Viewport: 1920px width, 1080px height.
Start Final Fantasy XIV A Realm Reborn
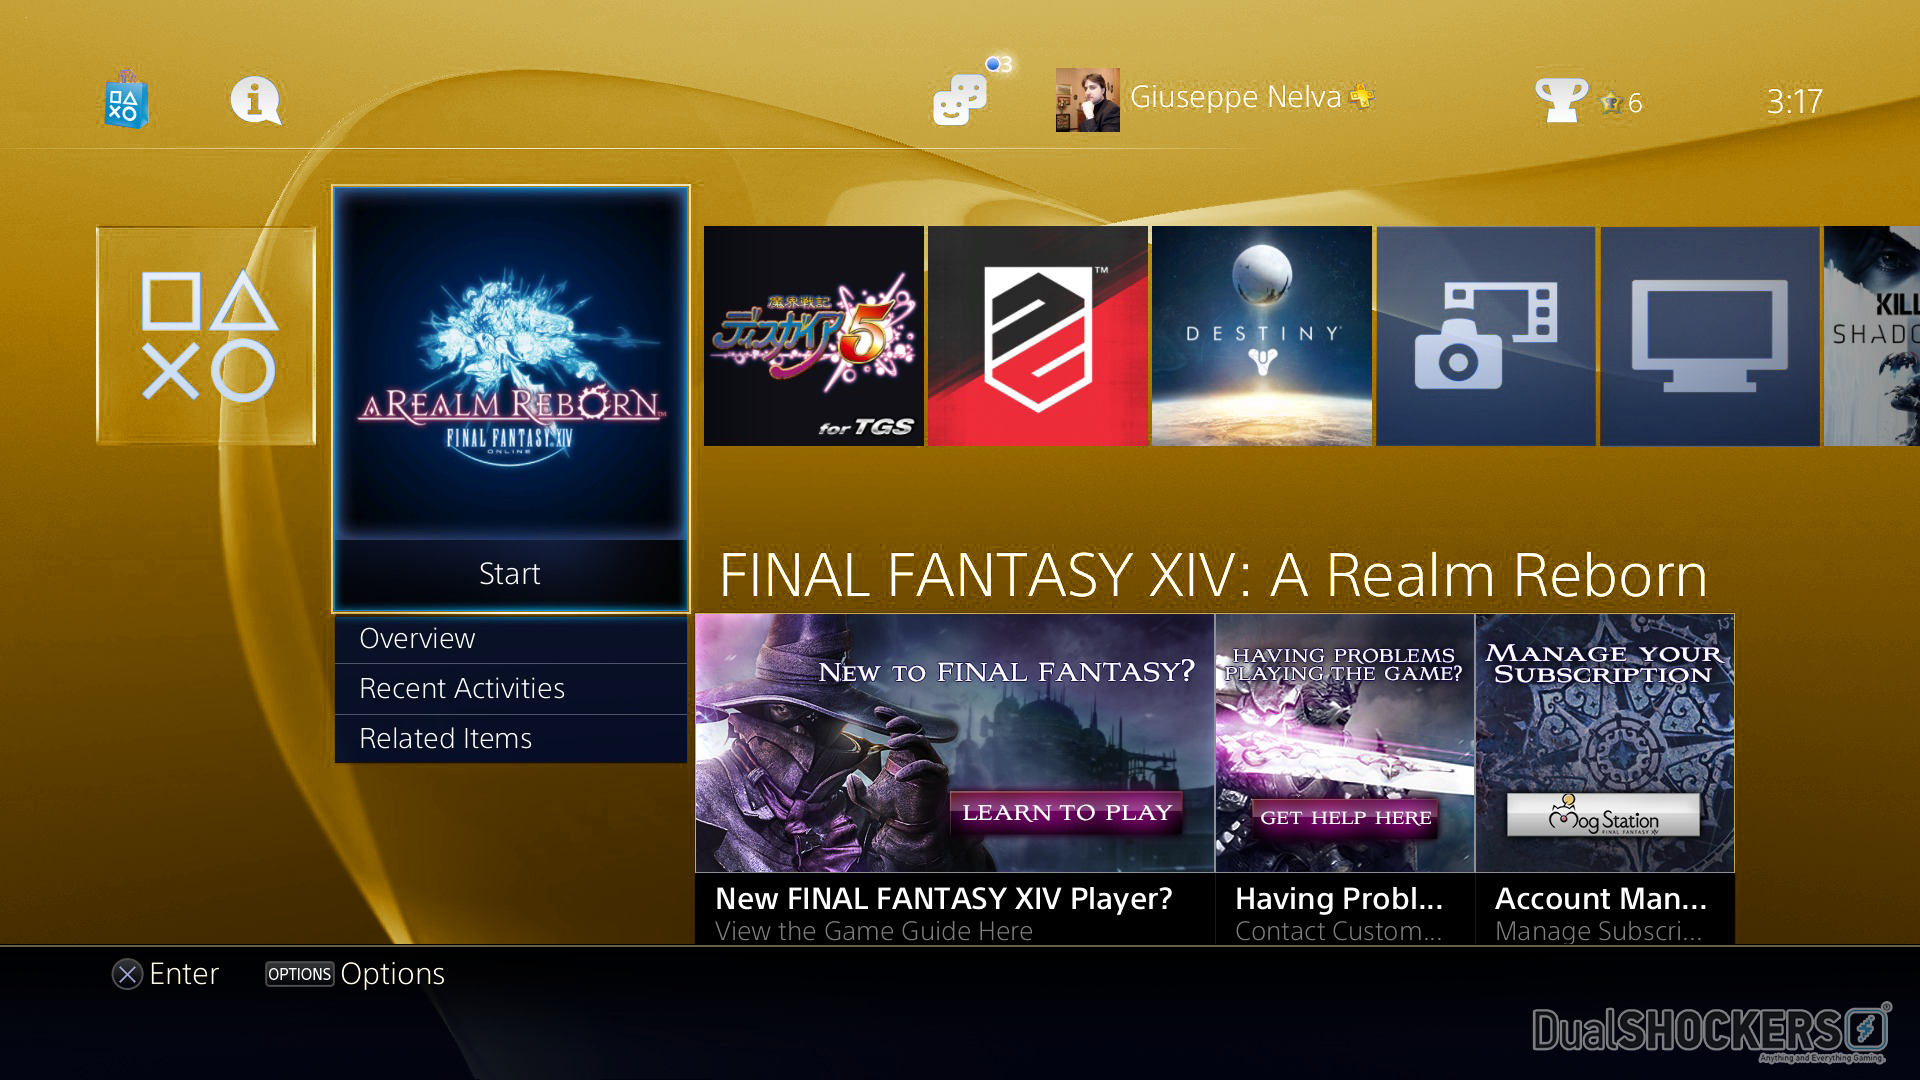tap(511, 574)
